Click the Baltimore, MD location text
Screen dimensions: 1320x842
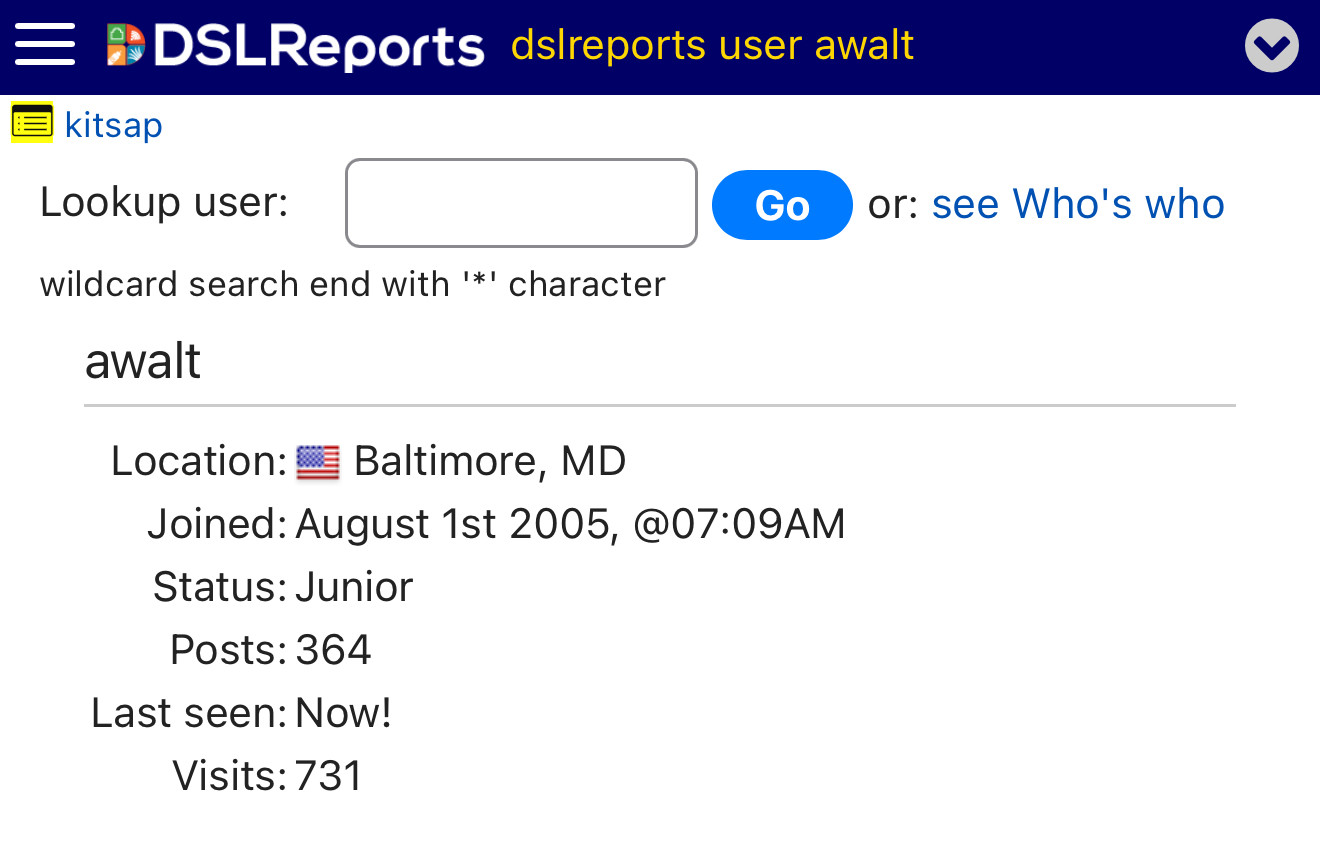click(x=490, y=462)
